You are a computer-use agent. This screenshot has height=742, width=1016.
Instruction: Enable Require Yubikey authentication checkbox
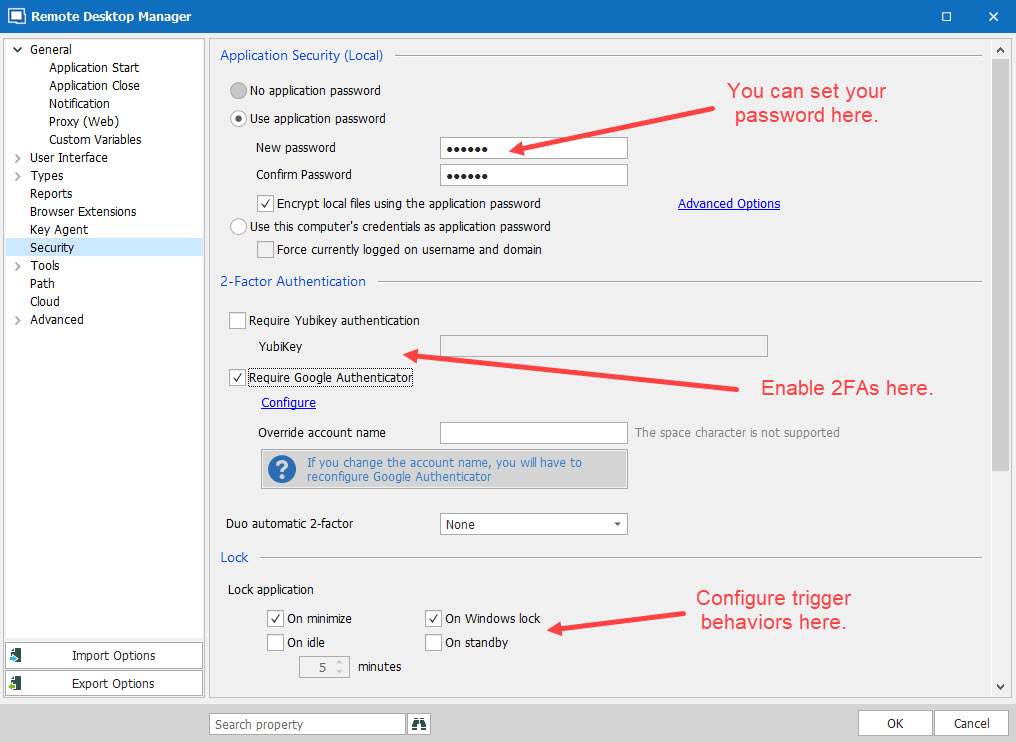(x=237, y=321)
